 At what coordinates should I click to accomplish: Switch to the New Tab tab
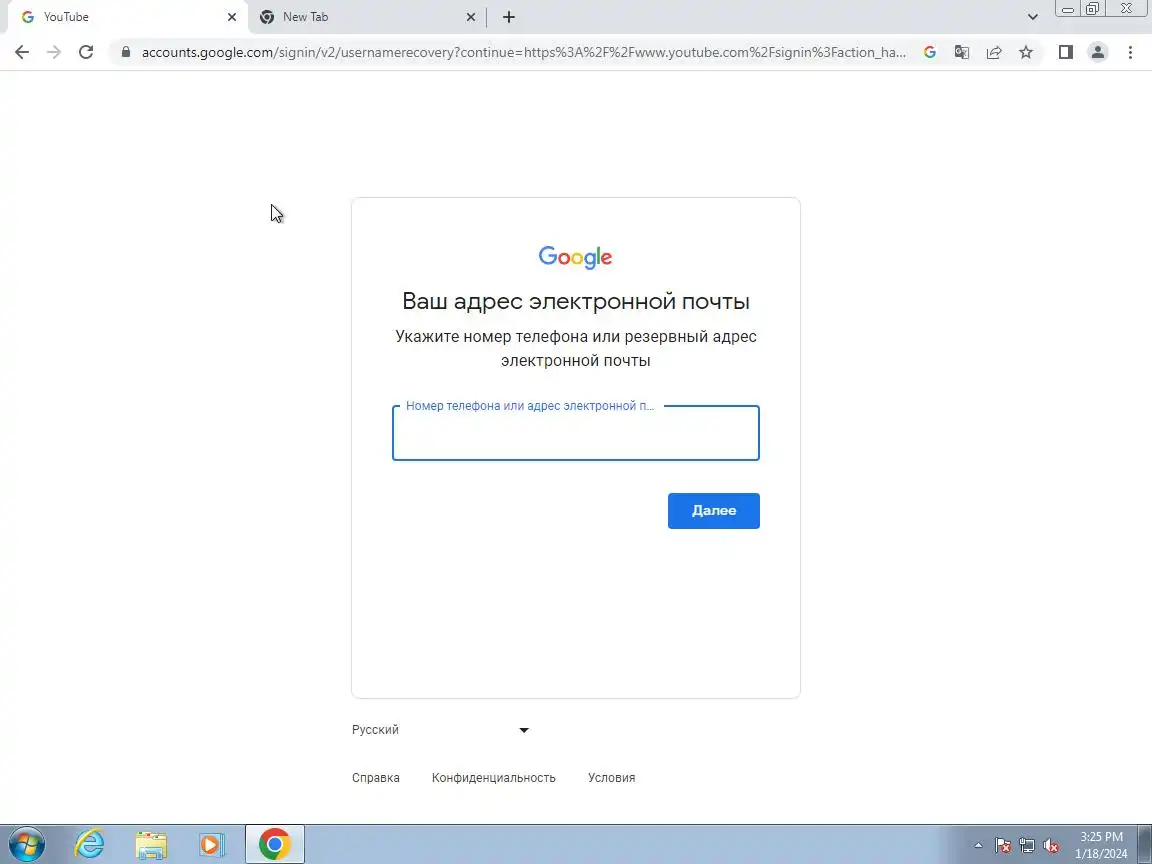click(367, 17)
